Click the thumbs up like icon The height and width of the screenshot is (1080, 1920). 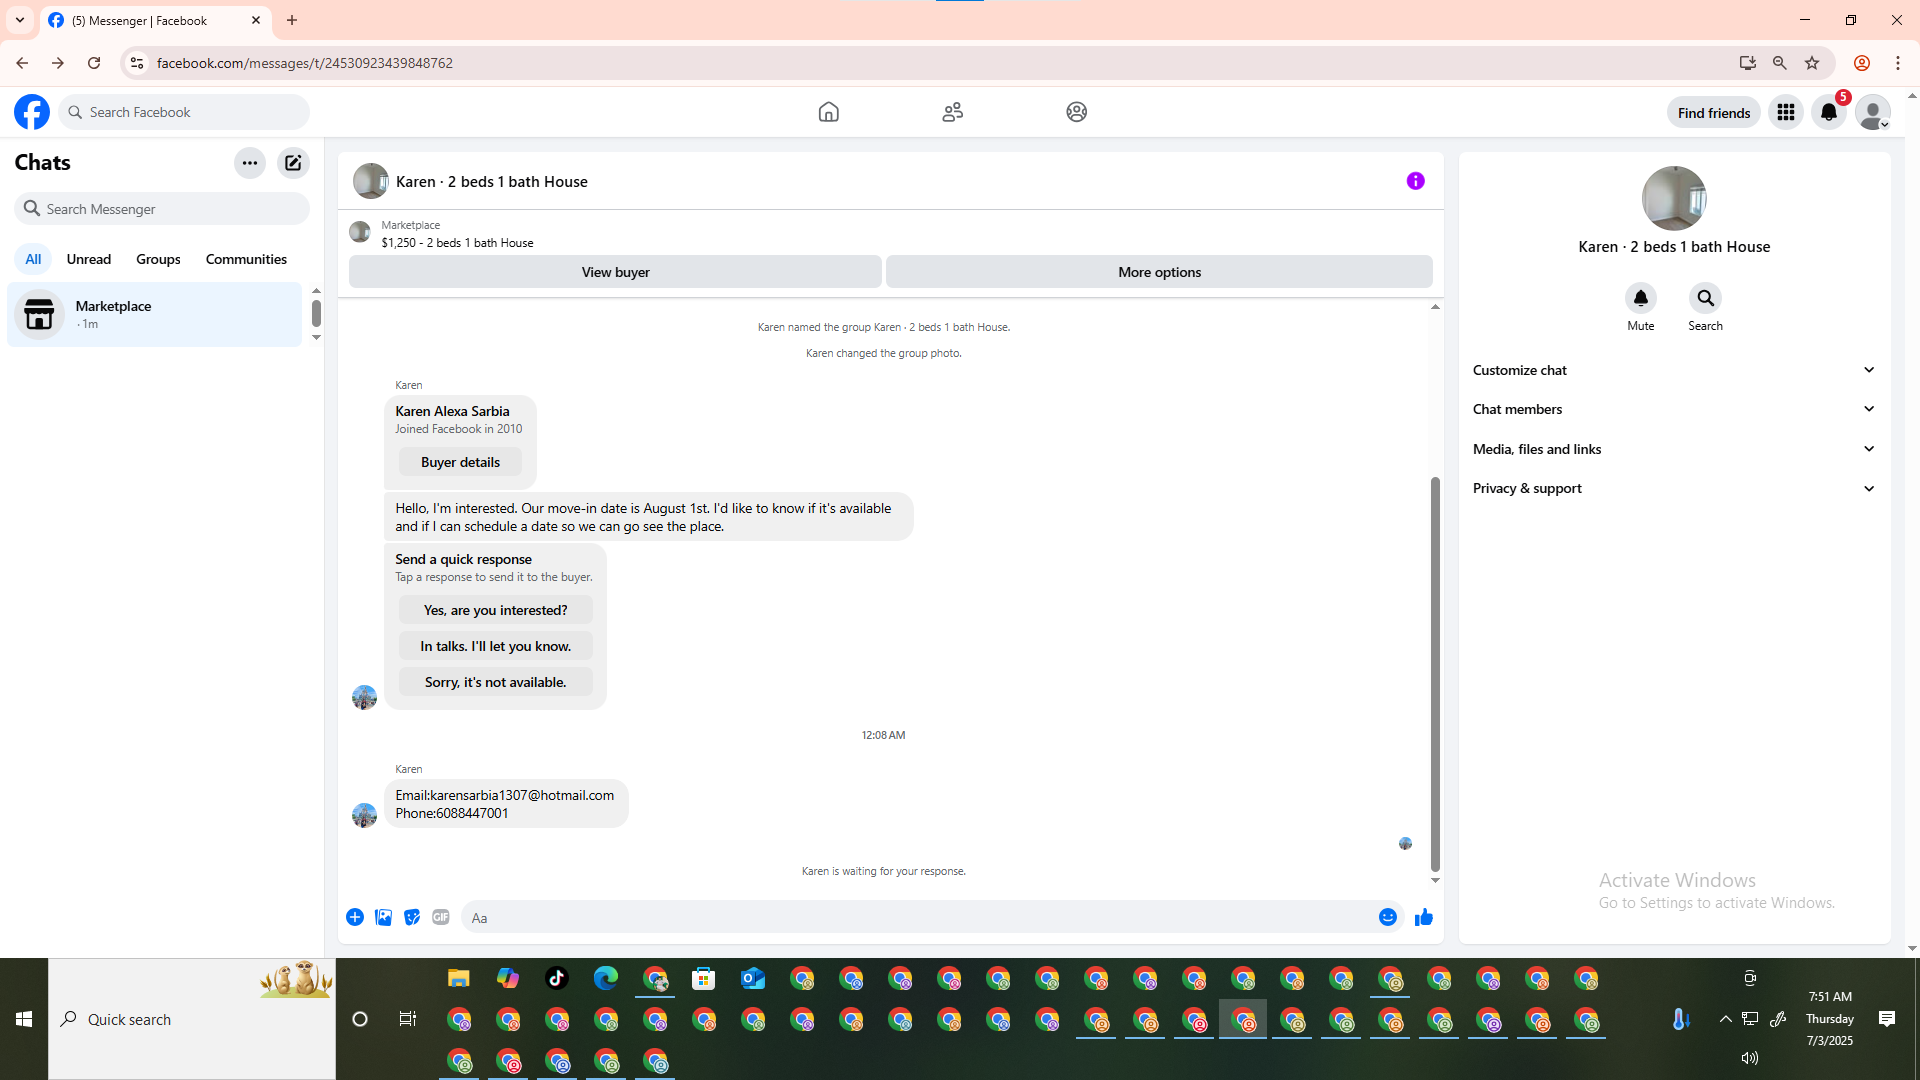[1424, 917]
